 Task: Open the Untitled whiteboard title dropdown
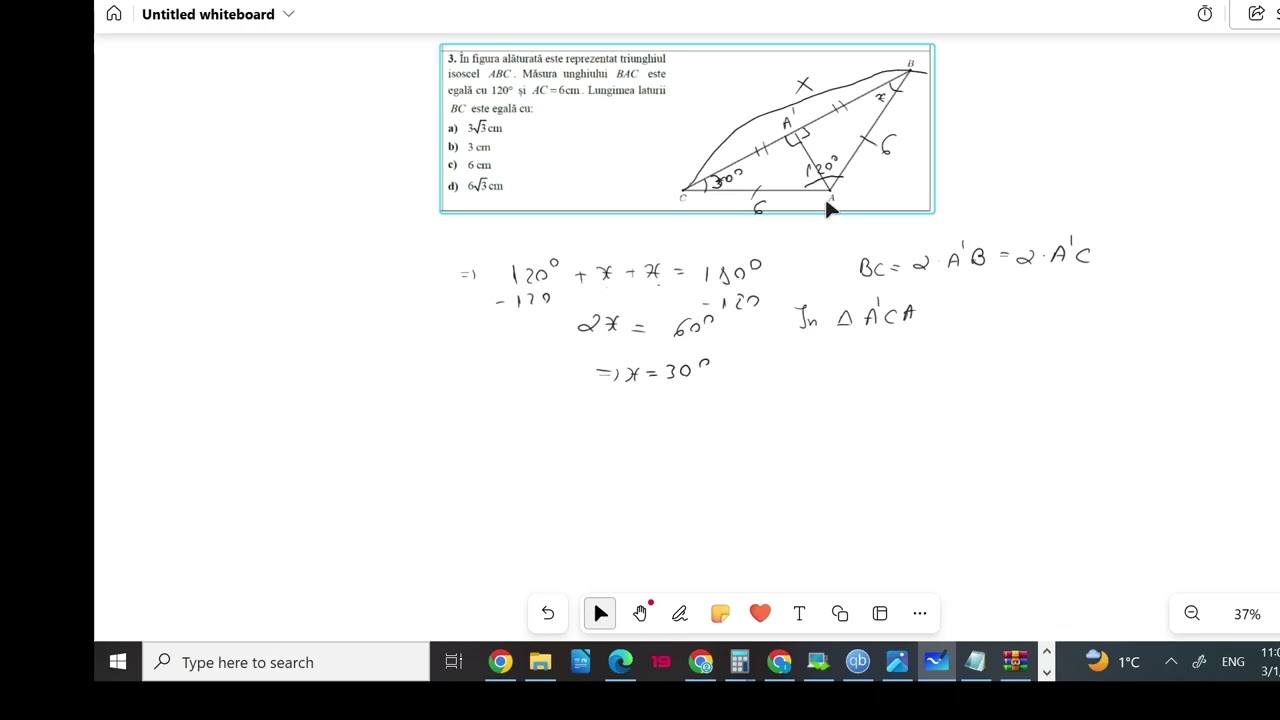pyautogui.click(x=289, y=14)
